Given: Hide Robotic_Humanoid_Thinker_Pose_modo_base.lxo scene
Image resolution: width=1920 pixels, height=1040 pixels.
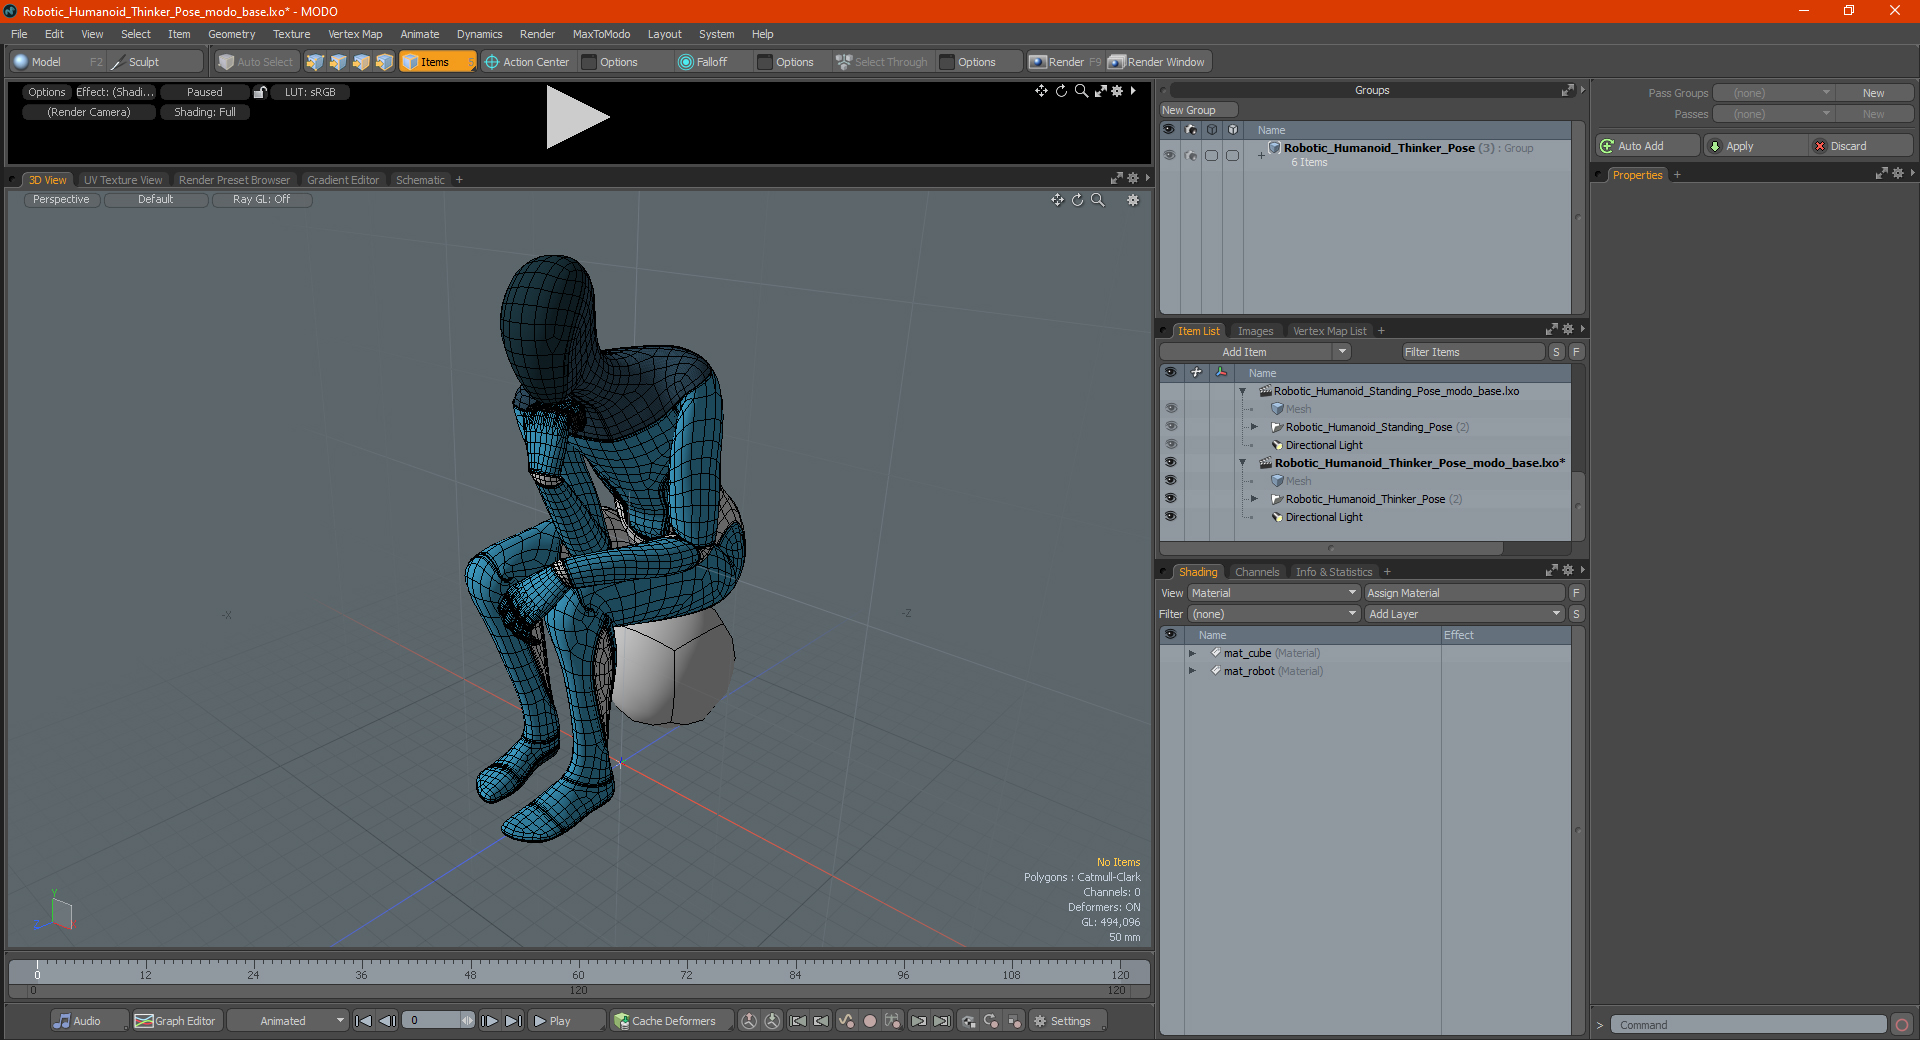Looking at the screenshot, I should [x=1170, y=463].
